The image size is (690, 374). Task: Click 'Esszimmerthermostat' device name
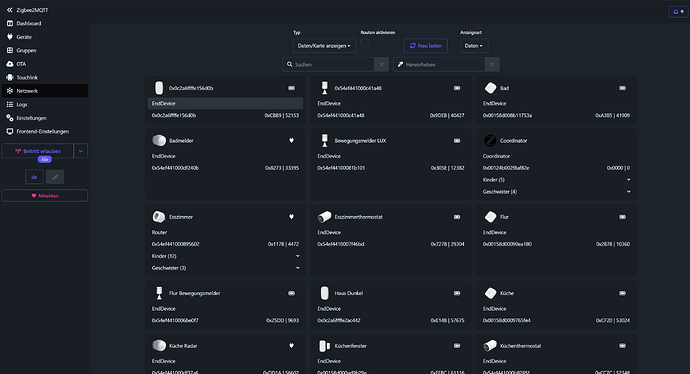[x=358, y=217]
